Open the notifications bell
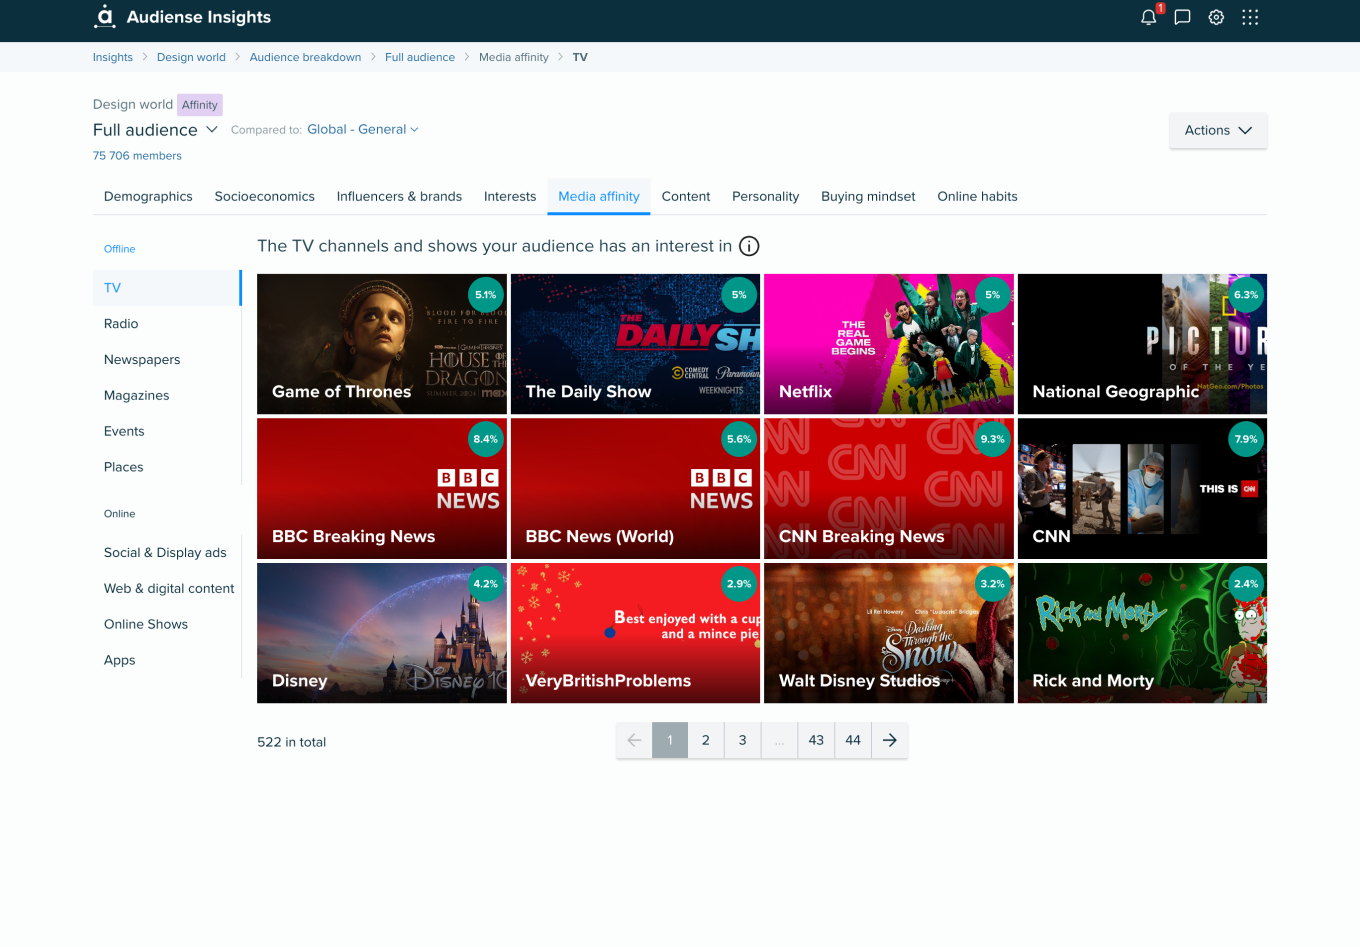This screenshot has width=1360, height=947. [1148, 17]
